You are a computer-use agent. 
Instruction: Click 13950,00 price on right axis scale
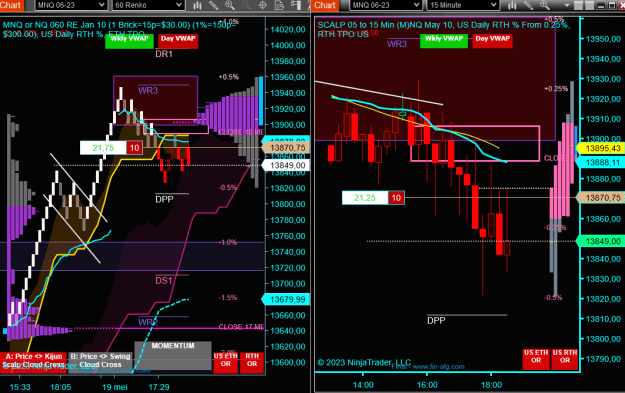coord(603,39)
